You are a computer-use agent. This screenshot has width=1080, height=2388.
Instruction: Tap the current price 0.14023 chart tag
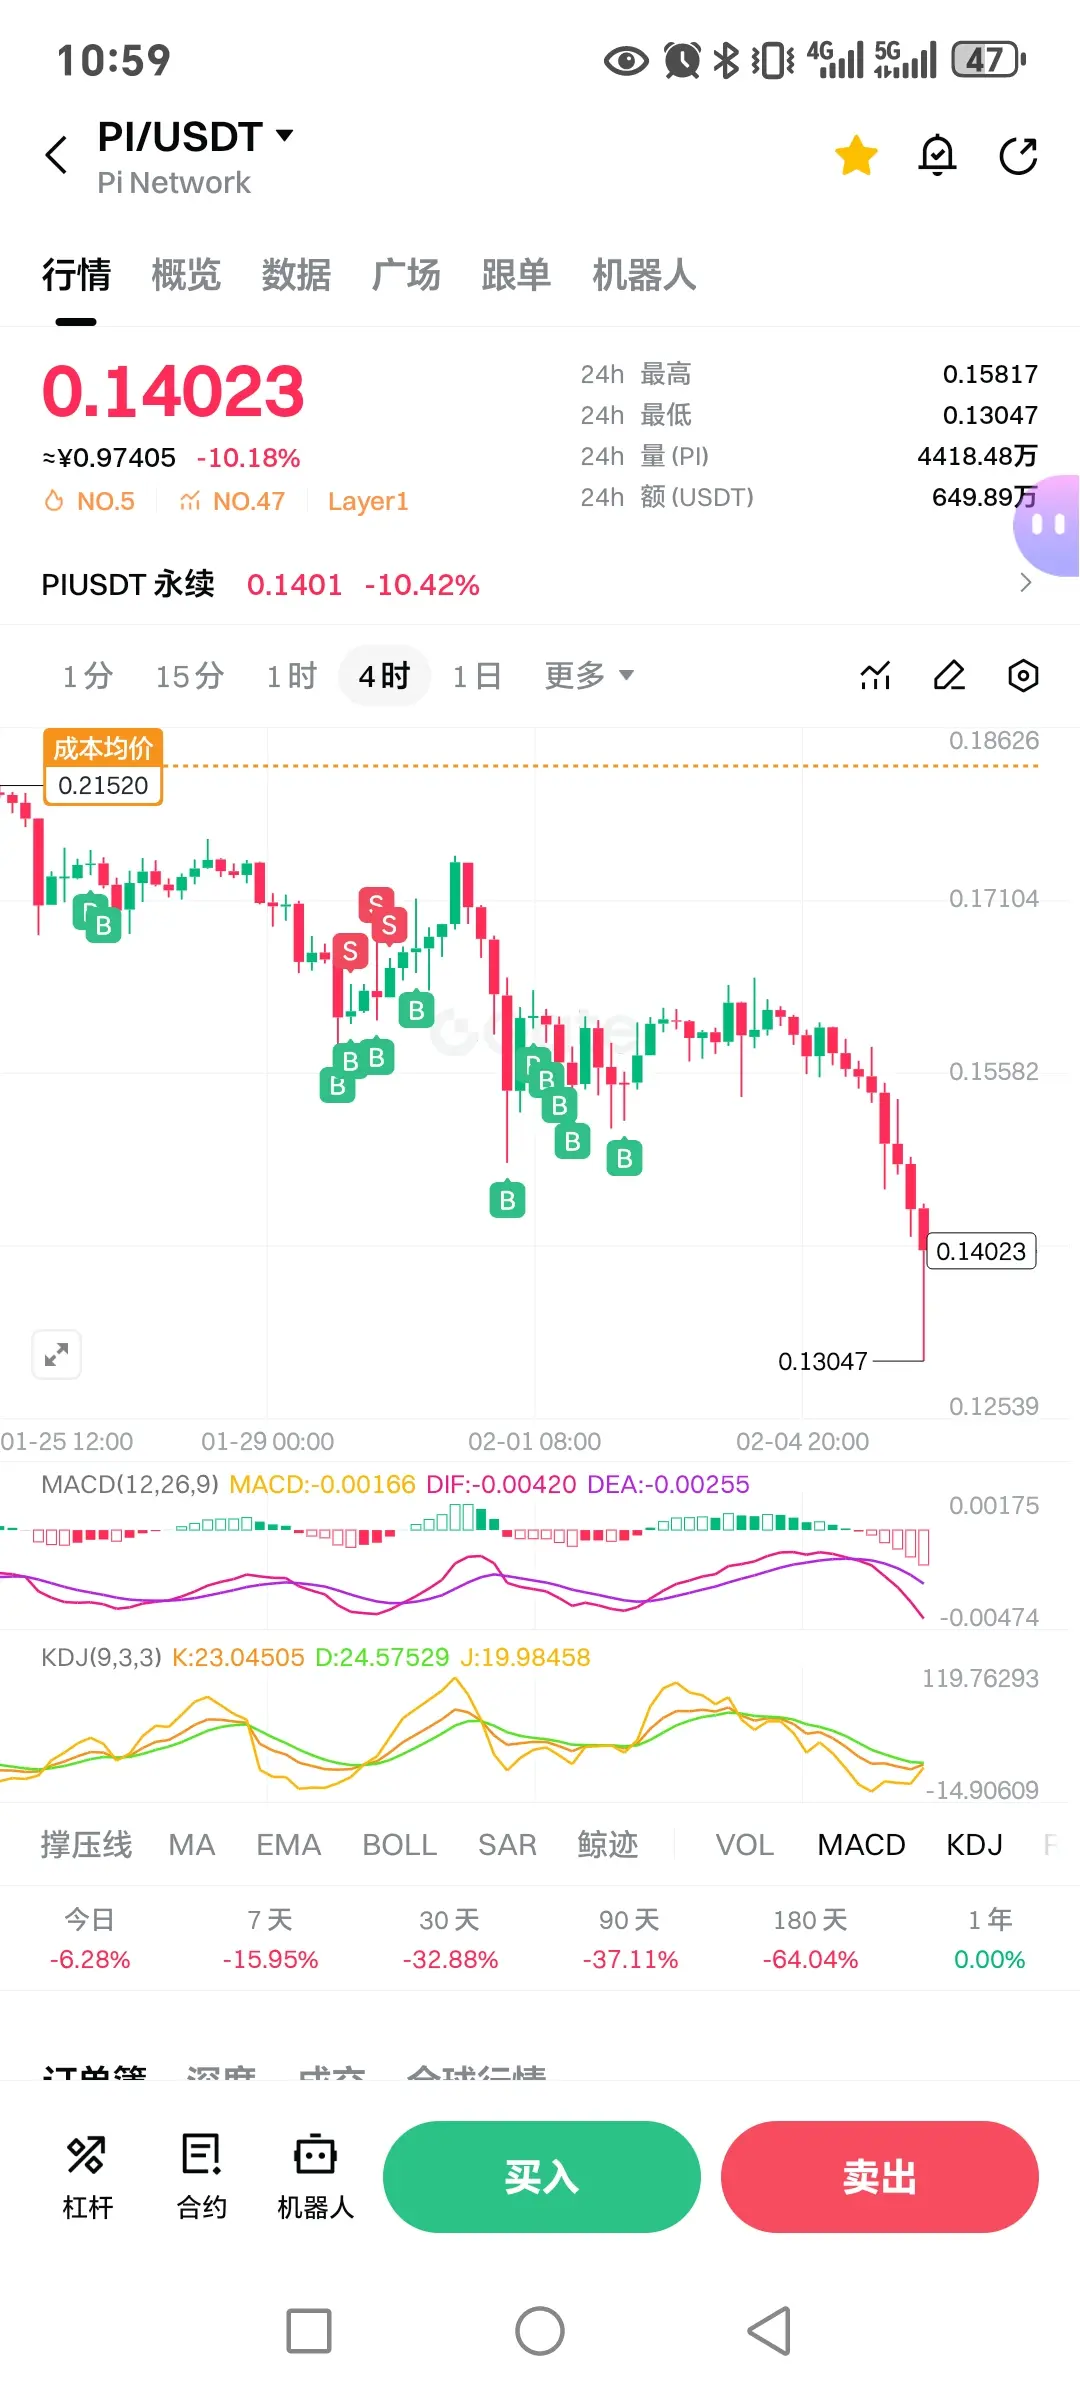tap(981, 1251)
